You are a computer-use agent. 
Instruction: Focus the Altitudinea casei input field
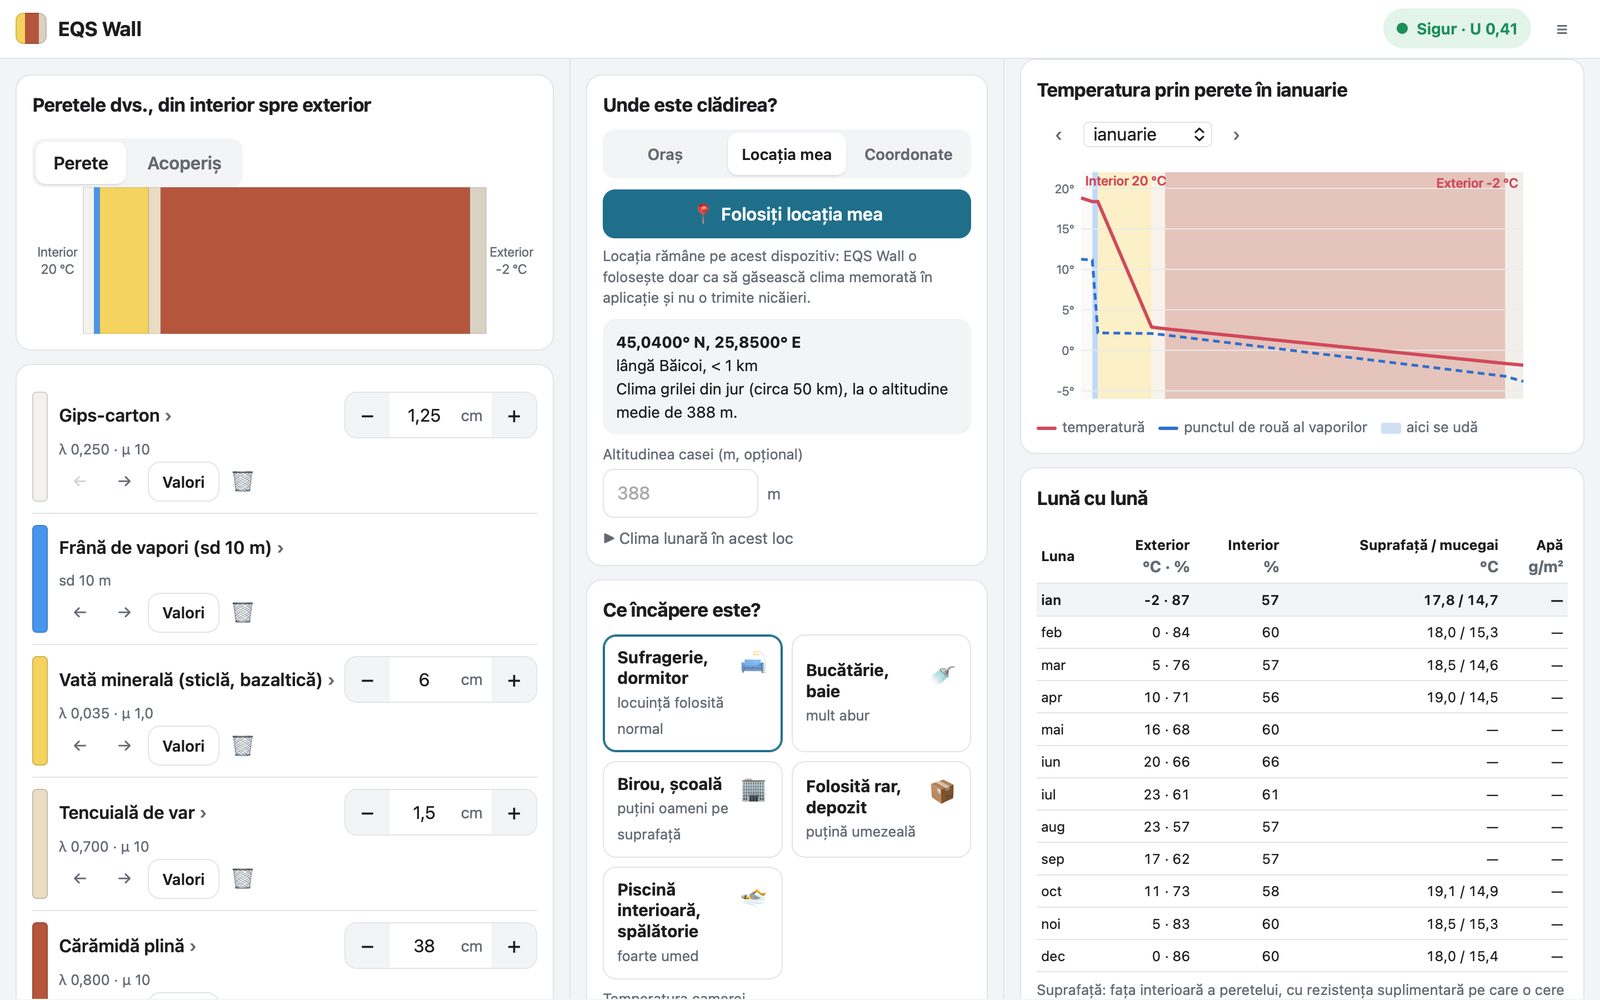[x=680, y=493]
